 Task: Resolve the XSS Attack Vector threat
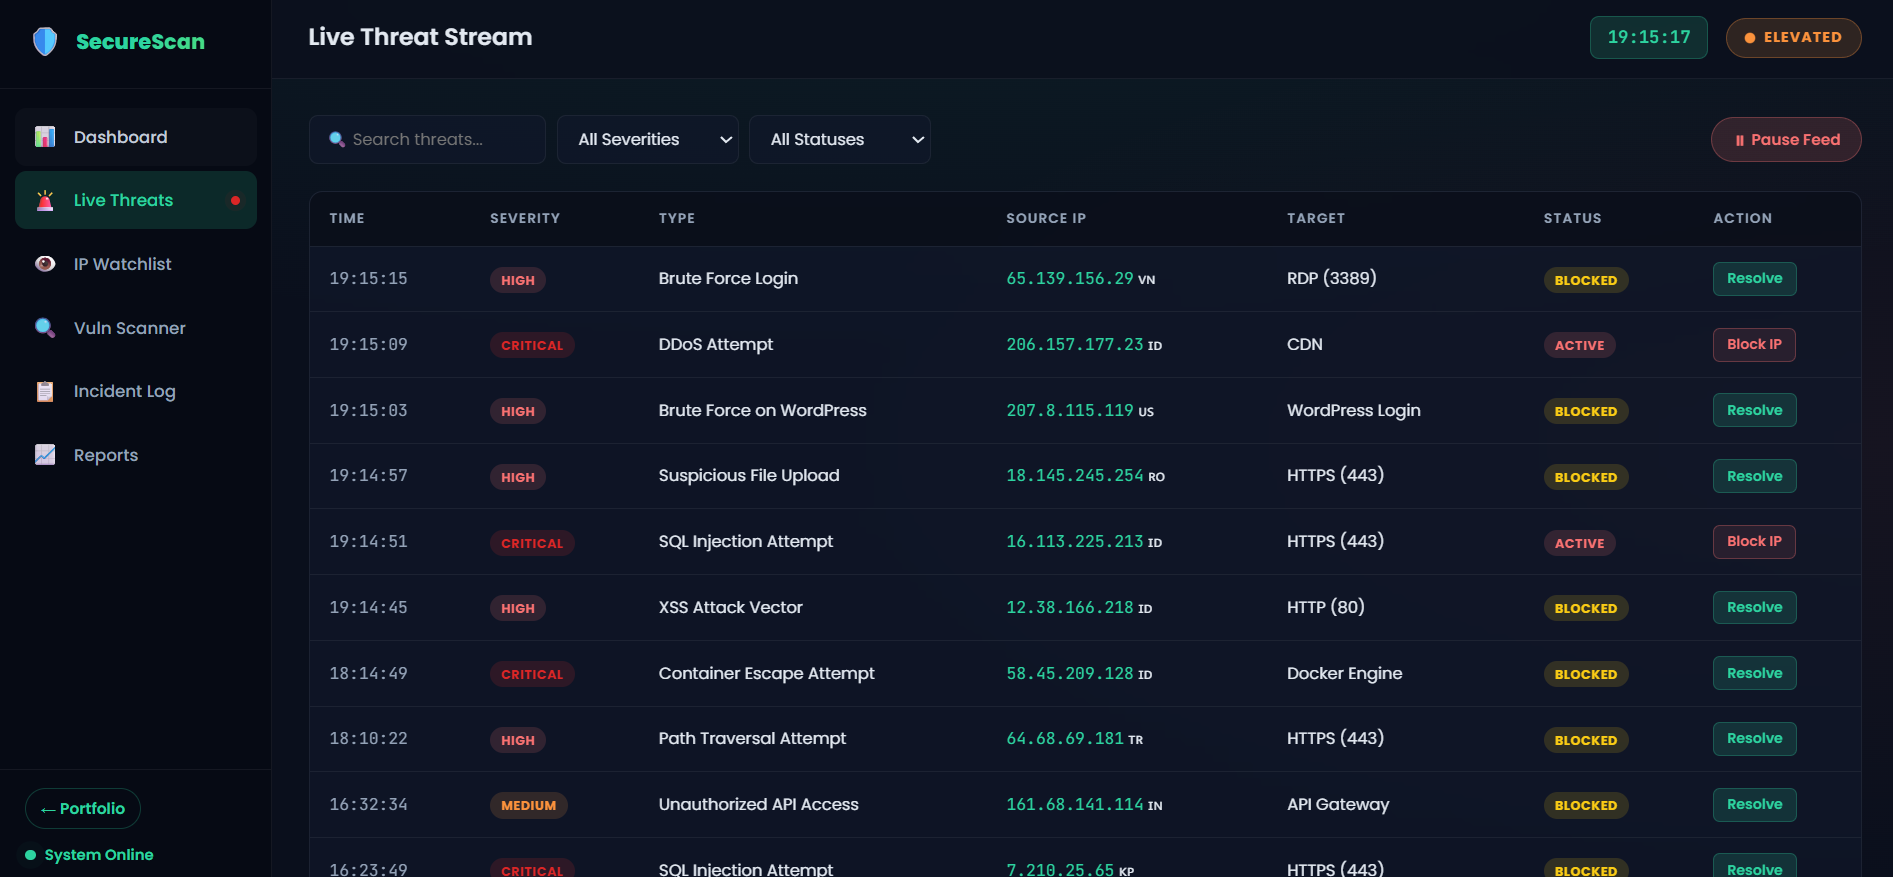[x=1754, y=608]
